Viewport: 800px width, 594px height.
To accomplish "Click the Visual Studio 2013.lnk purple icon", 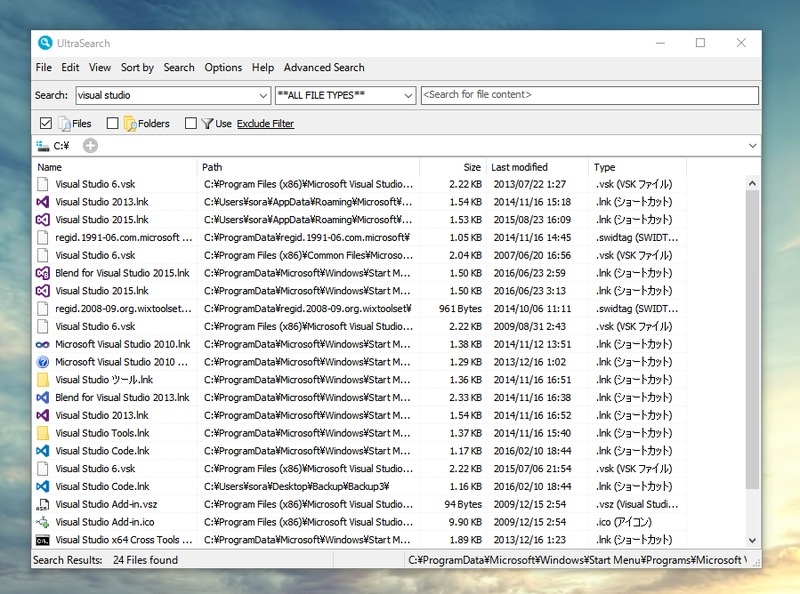I will pos(43,202).
